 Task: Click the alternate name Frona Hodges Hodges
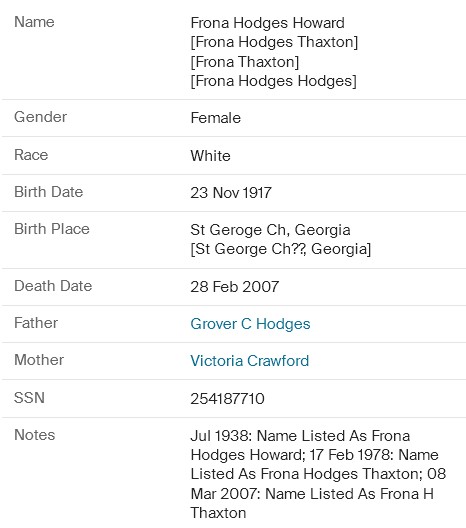click(x=273, y=81)
